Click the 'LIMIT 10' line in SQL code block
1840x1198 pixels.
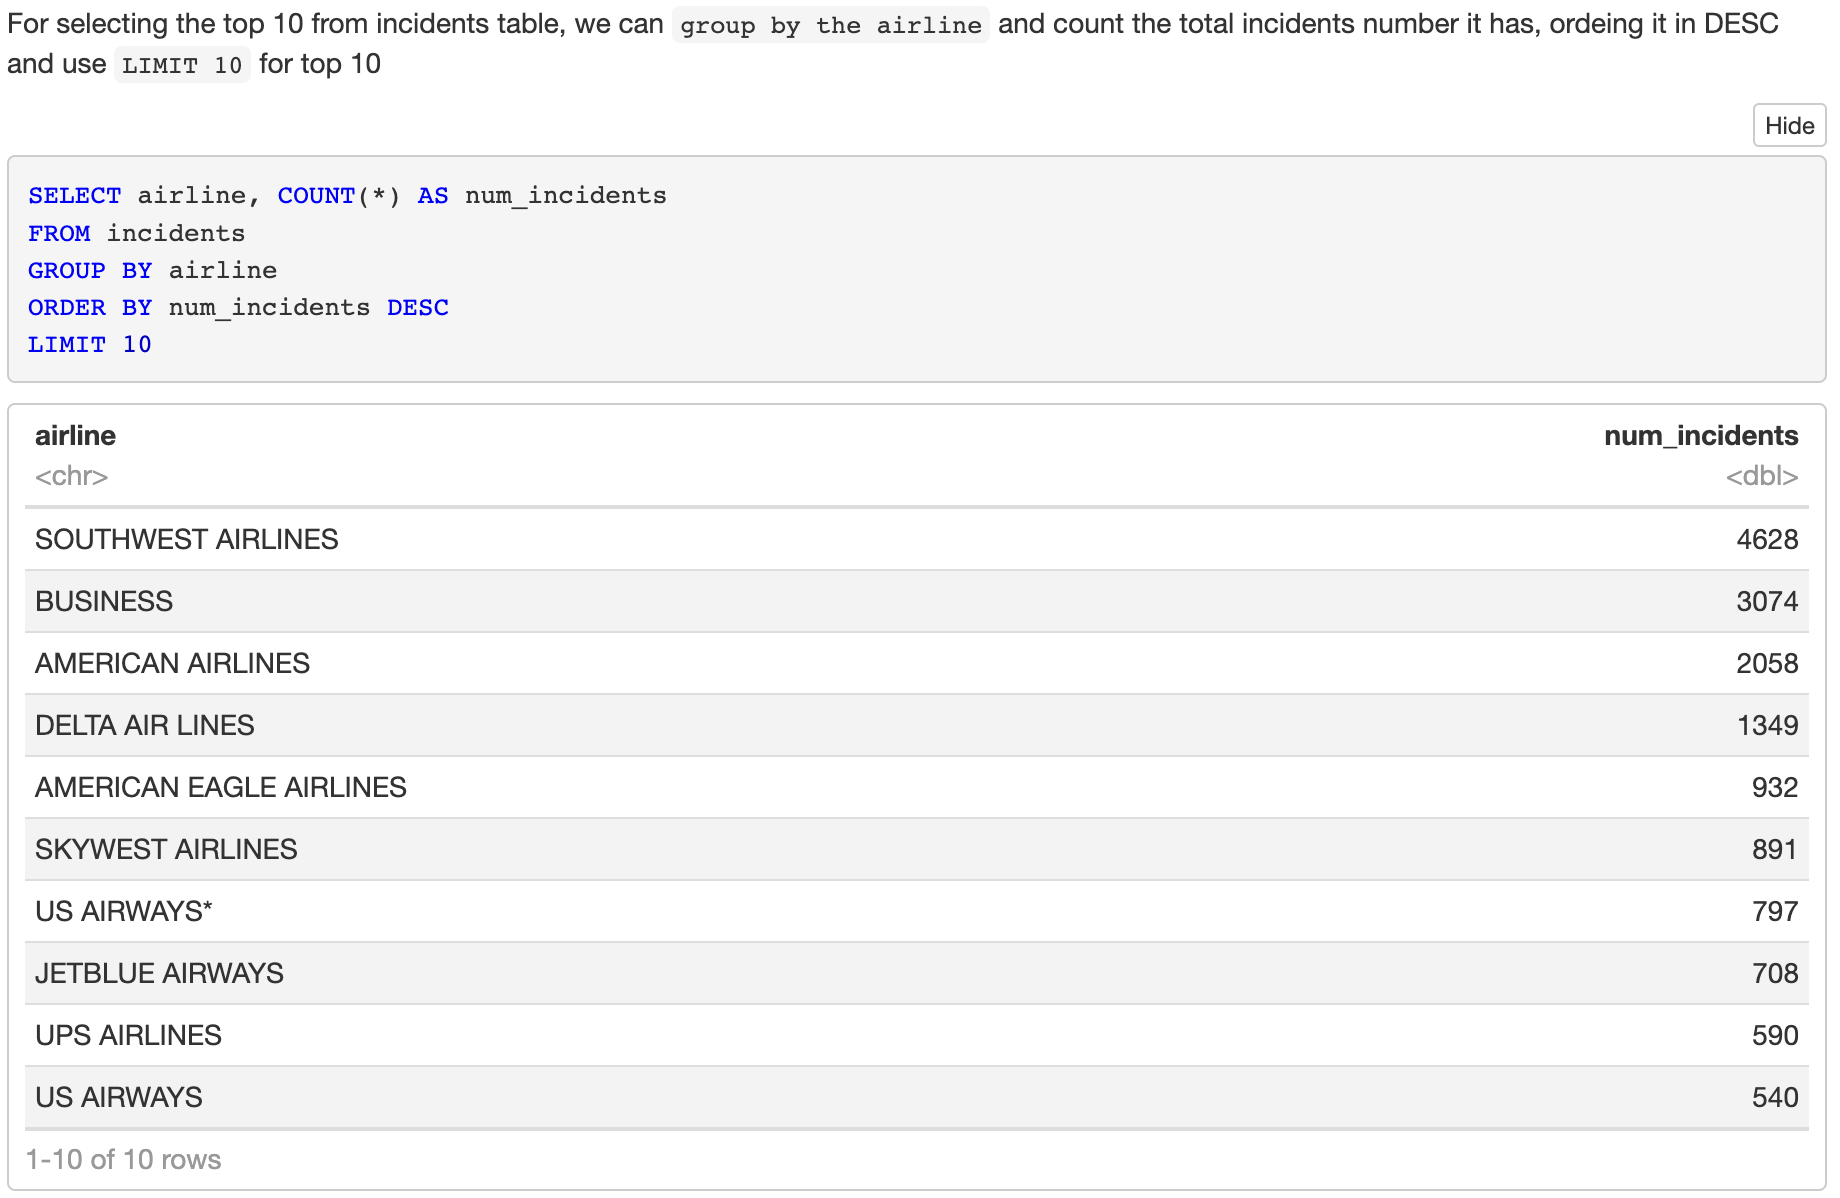click(89, 344)
